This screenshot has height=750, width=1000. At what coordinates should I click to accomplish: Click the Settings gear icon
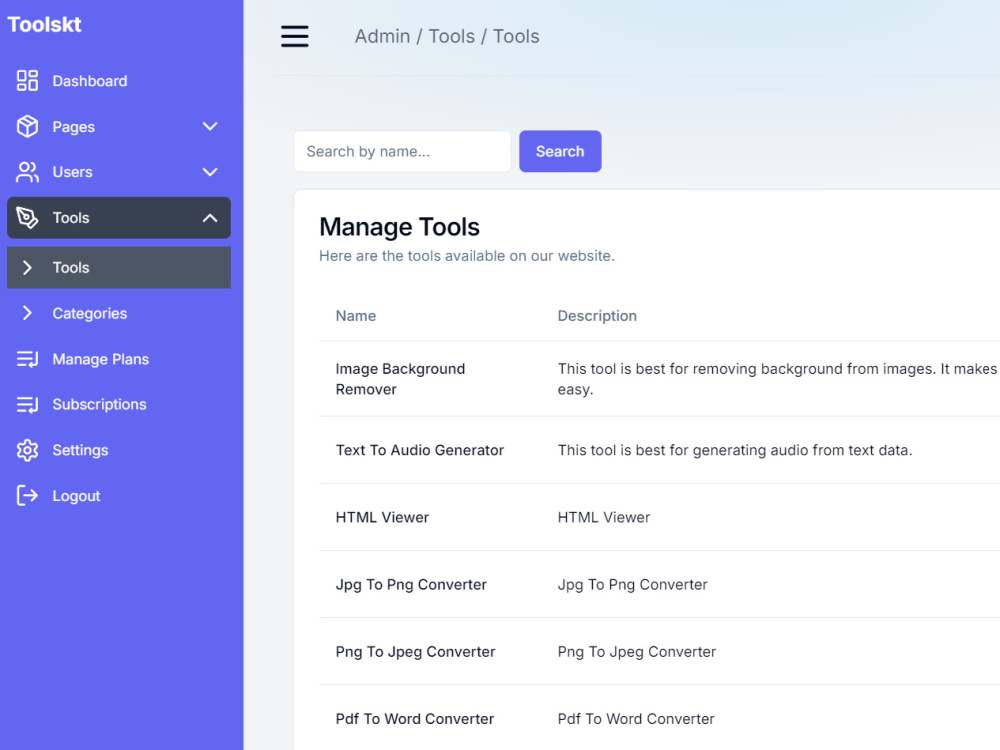(27, 450)
